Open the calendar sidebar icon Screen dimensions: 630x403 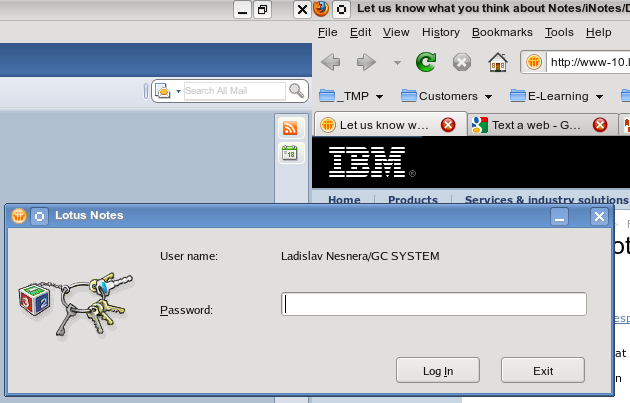pyautogui.click(x=290, y=153)
